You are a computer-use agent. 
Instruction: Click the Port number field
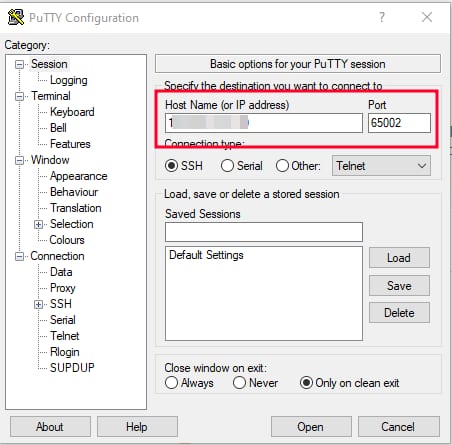(399, 123)
